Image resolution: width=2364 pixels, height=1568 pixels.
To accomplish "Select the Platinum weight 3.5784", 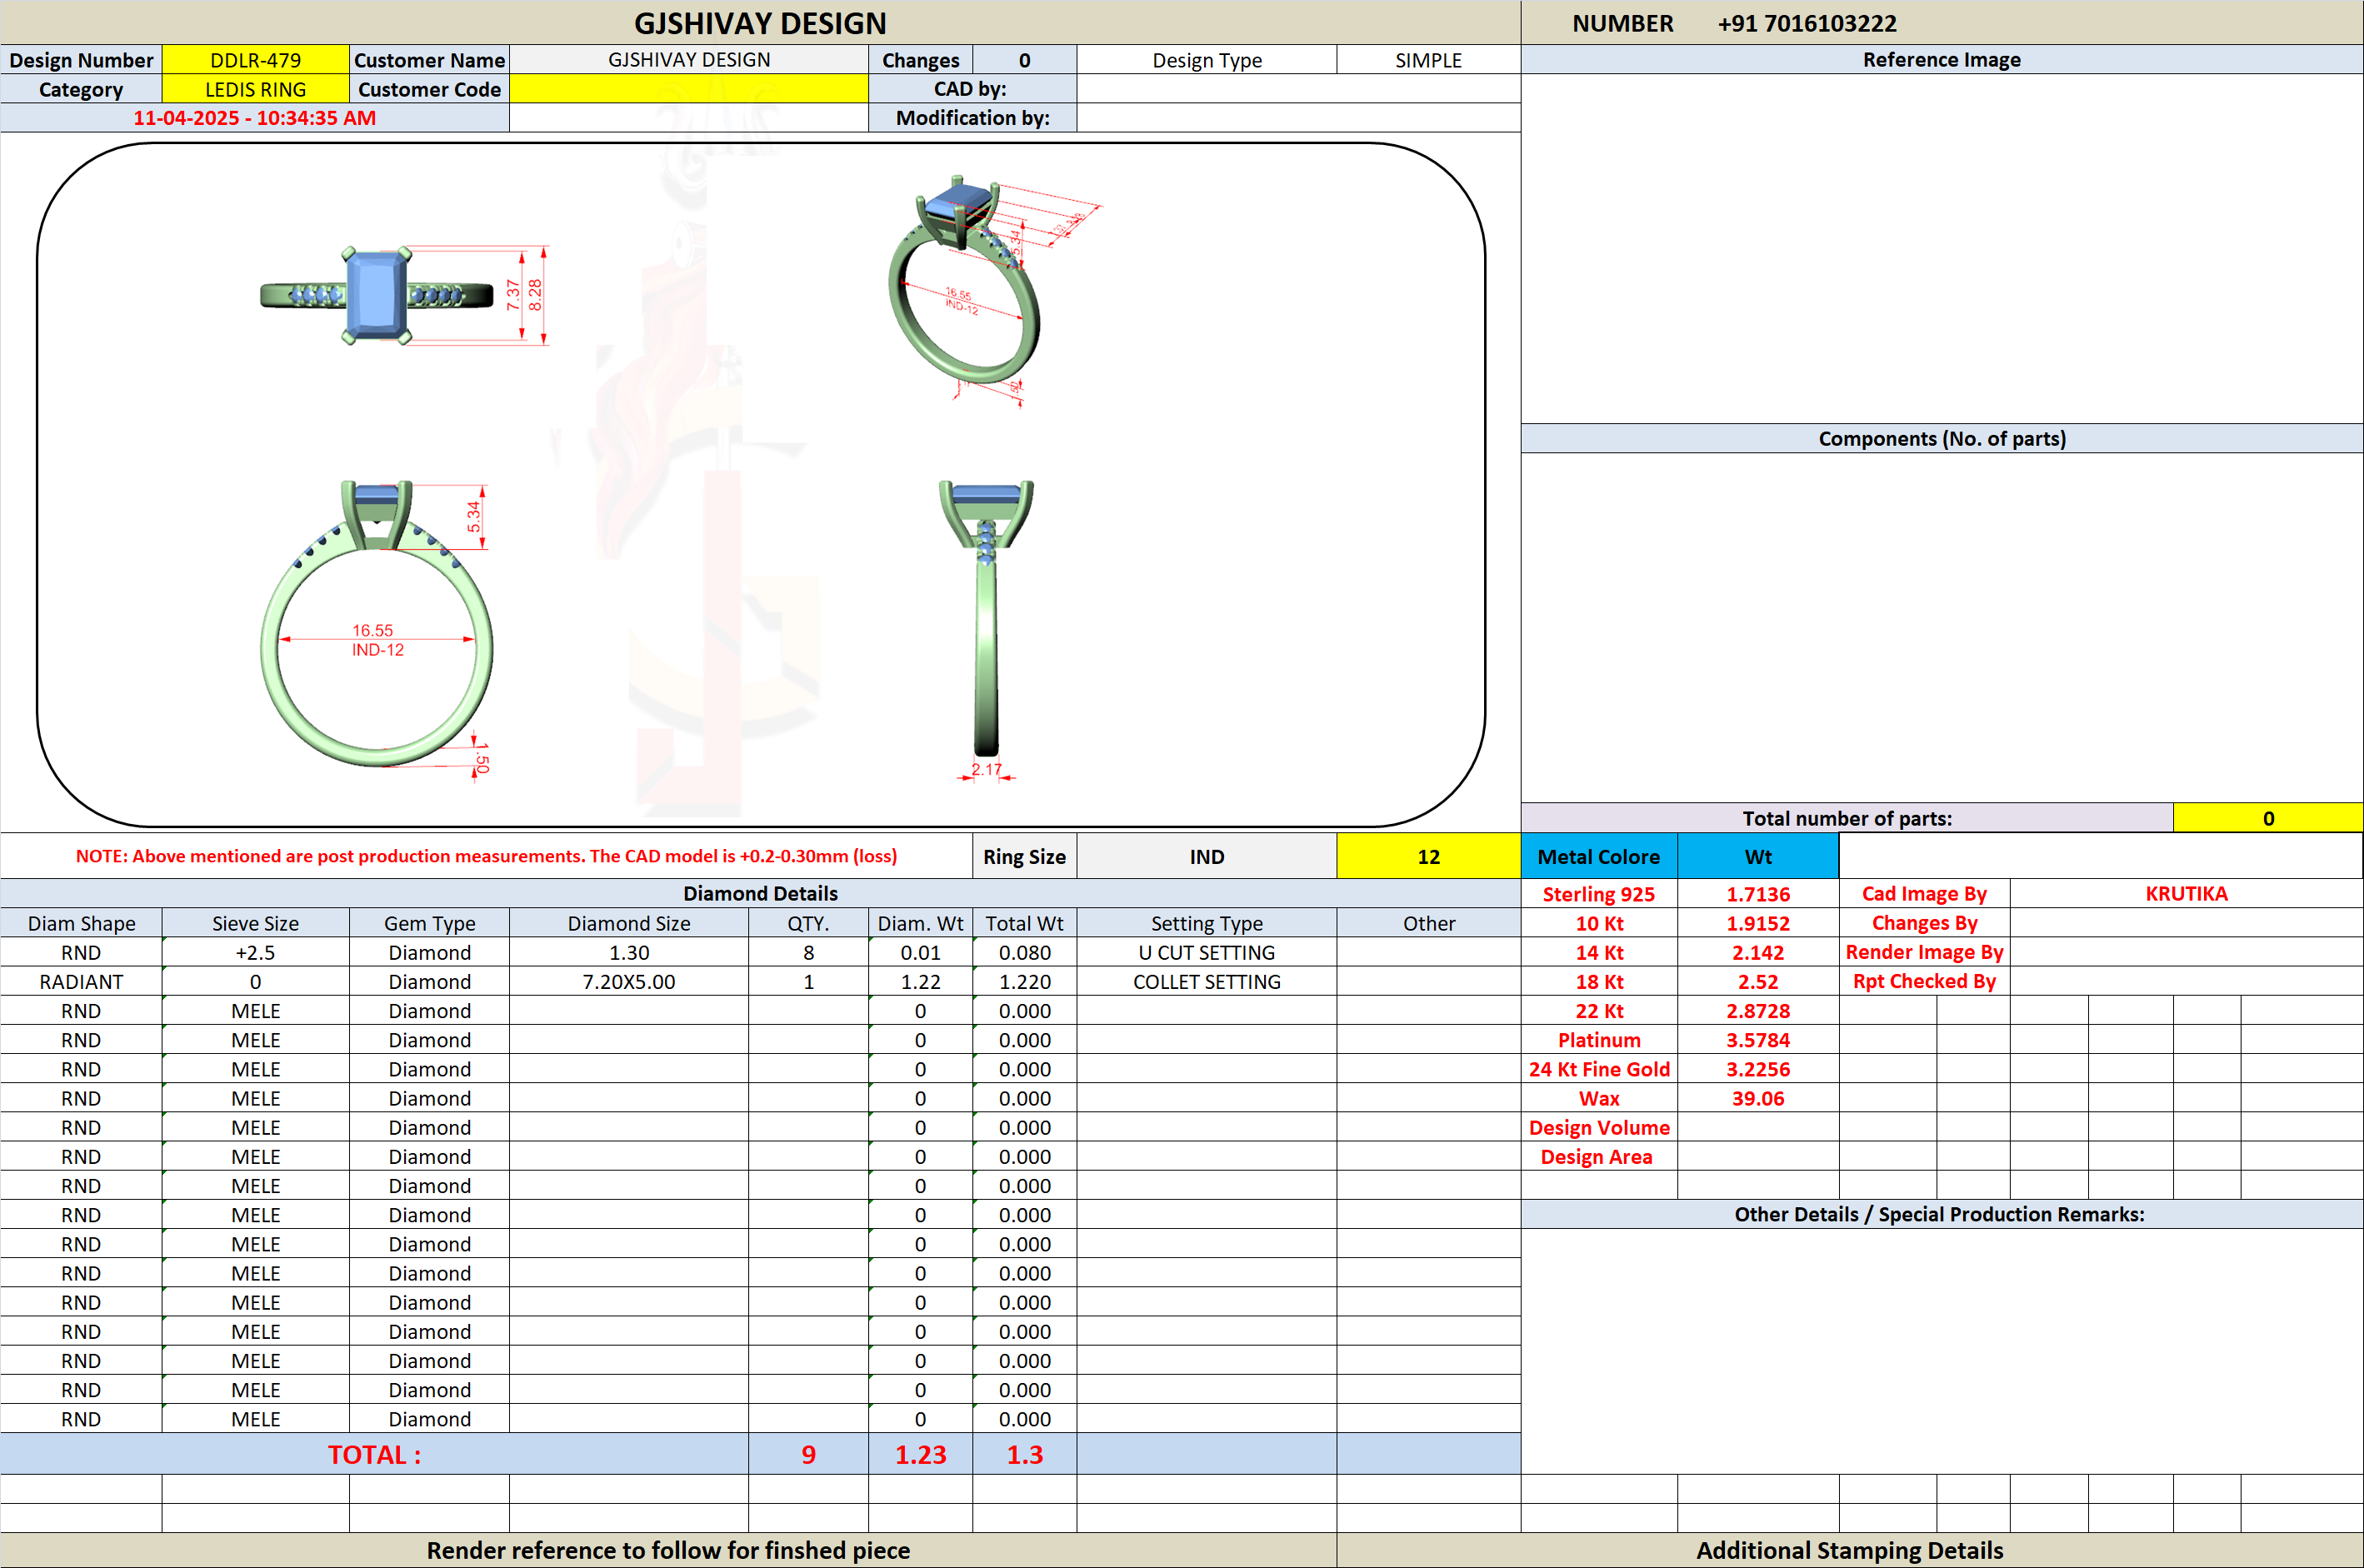I will coord(1757,1040).
